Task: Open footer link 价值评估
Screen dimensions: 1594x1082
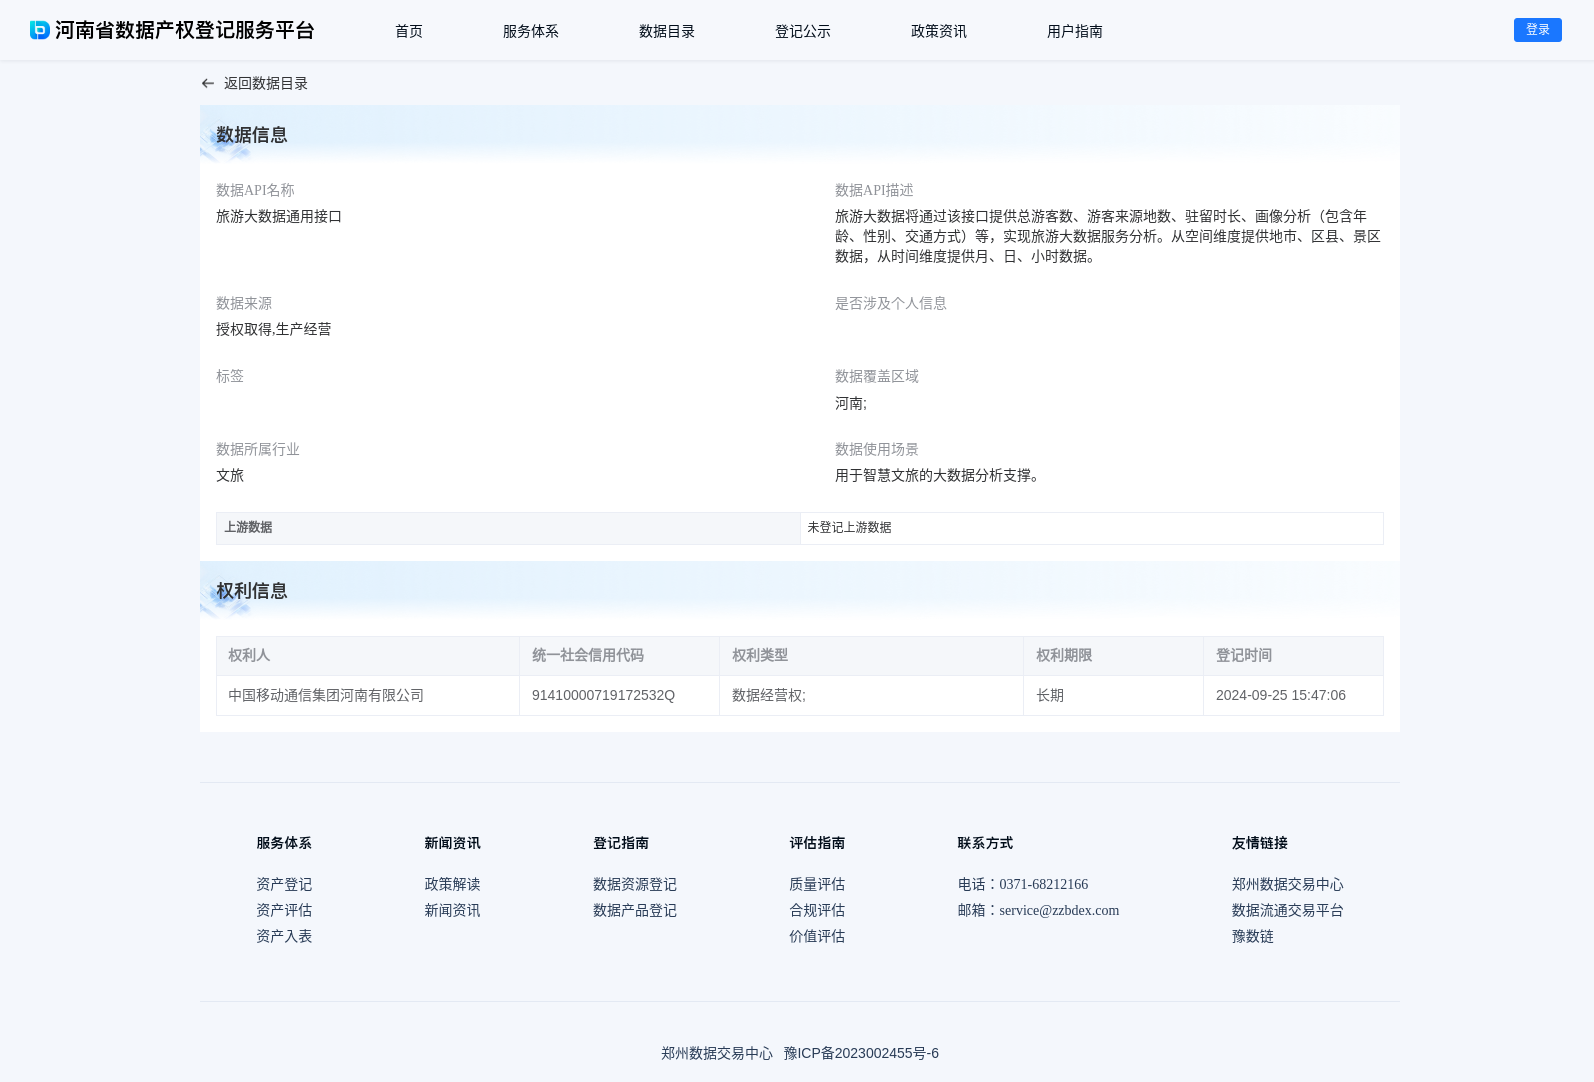Action: tap(817, 936)
